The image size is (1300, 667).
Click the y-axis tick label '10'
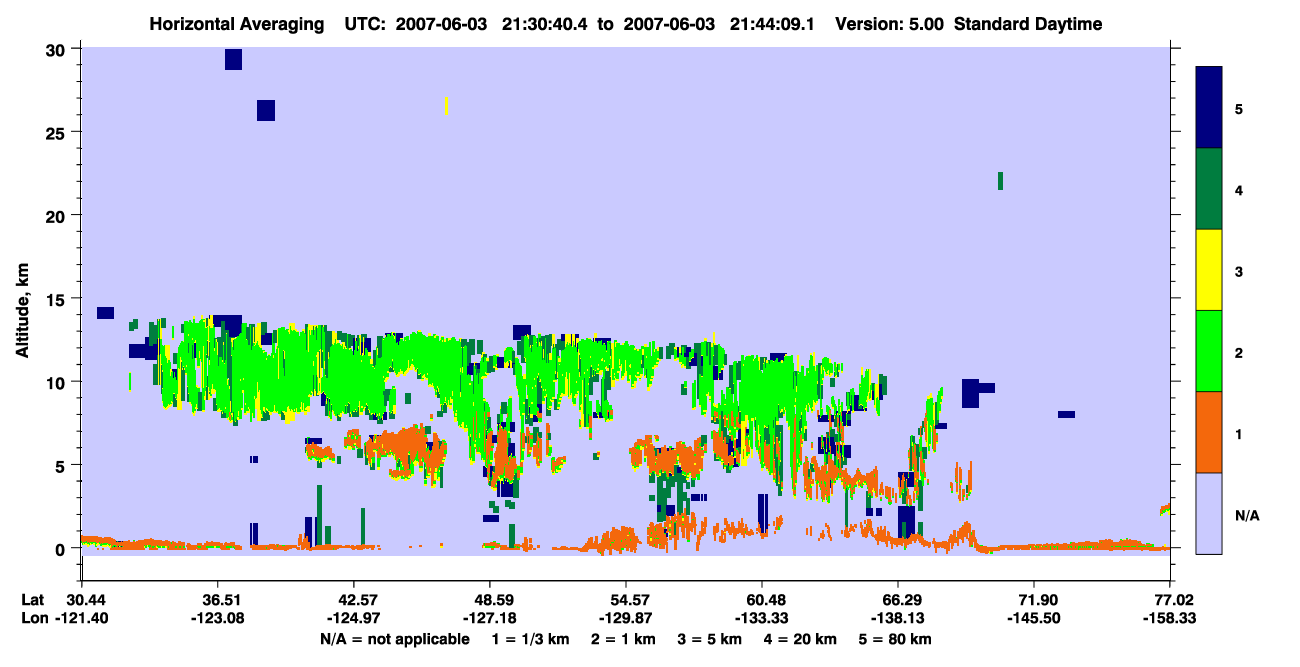click(58, 382)
